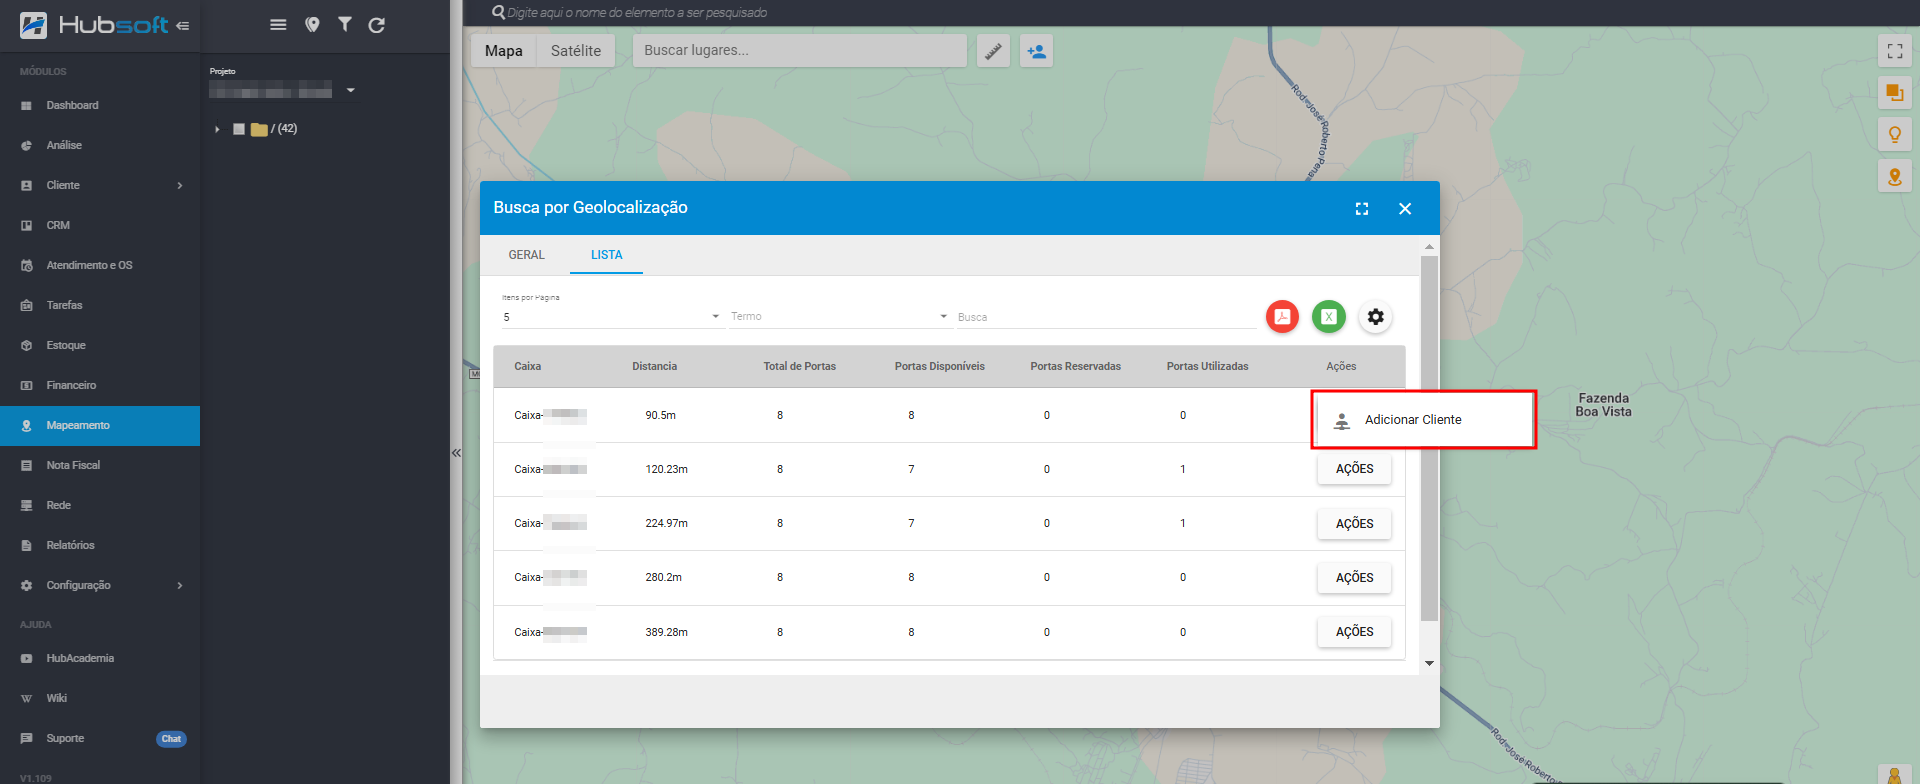Open AÇÕES for the 224.97m row

point(1355,524)
